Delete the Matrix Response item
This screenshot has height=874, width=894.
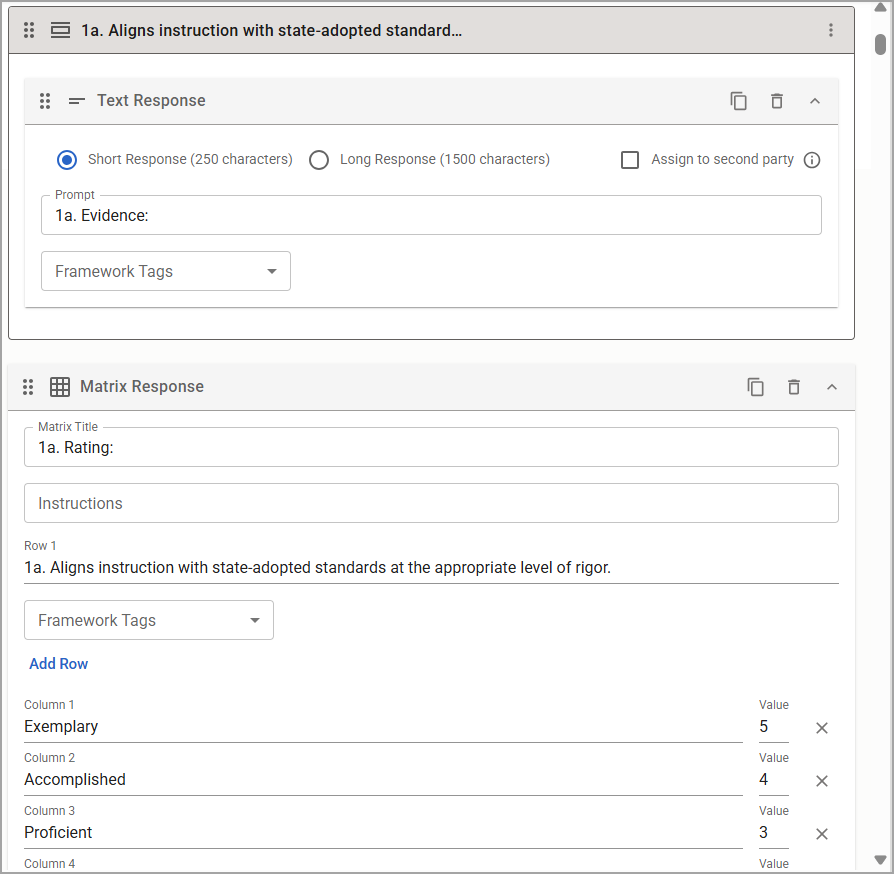click(x=794, y=387)
